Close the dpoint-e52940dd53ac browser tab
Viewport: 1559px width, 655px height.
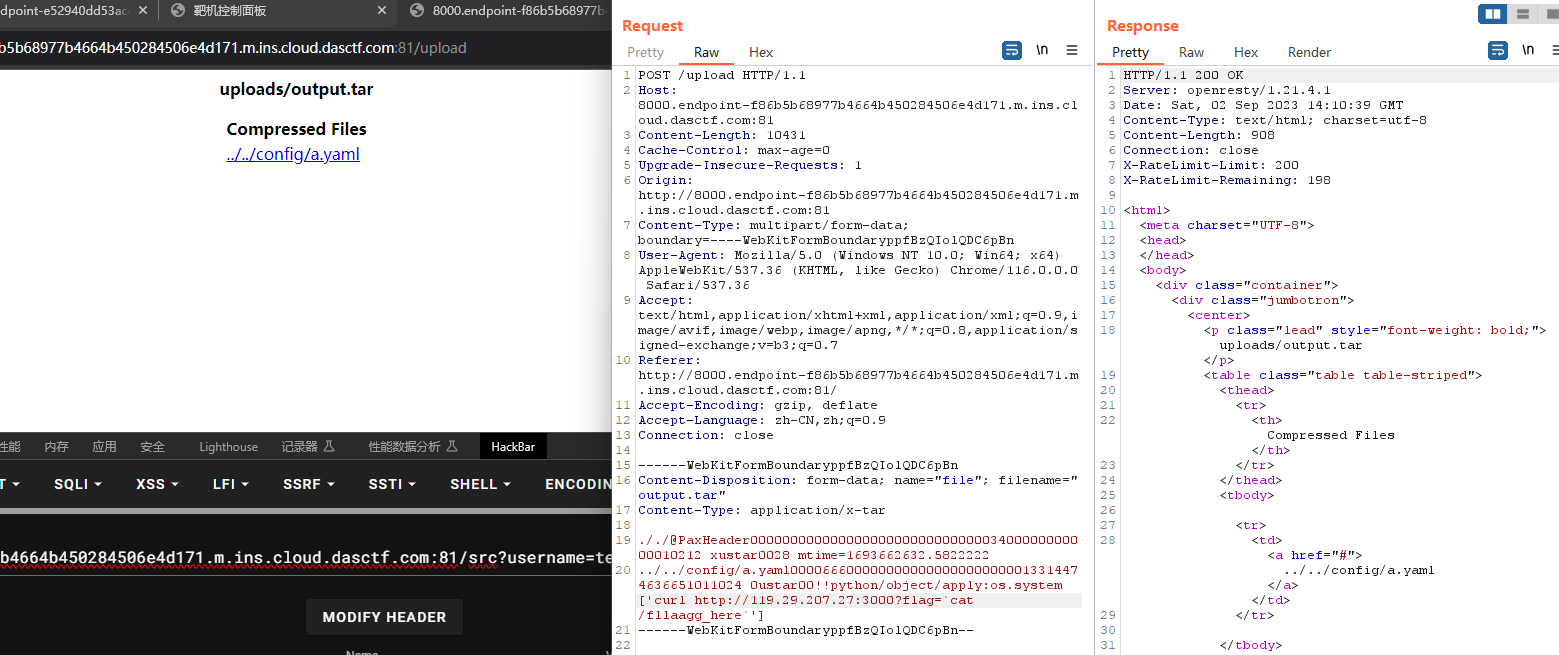pos(143,11)
